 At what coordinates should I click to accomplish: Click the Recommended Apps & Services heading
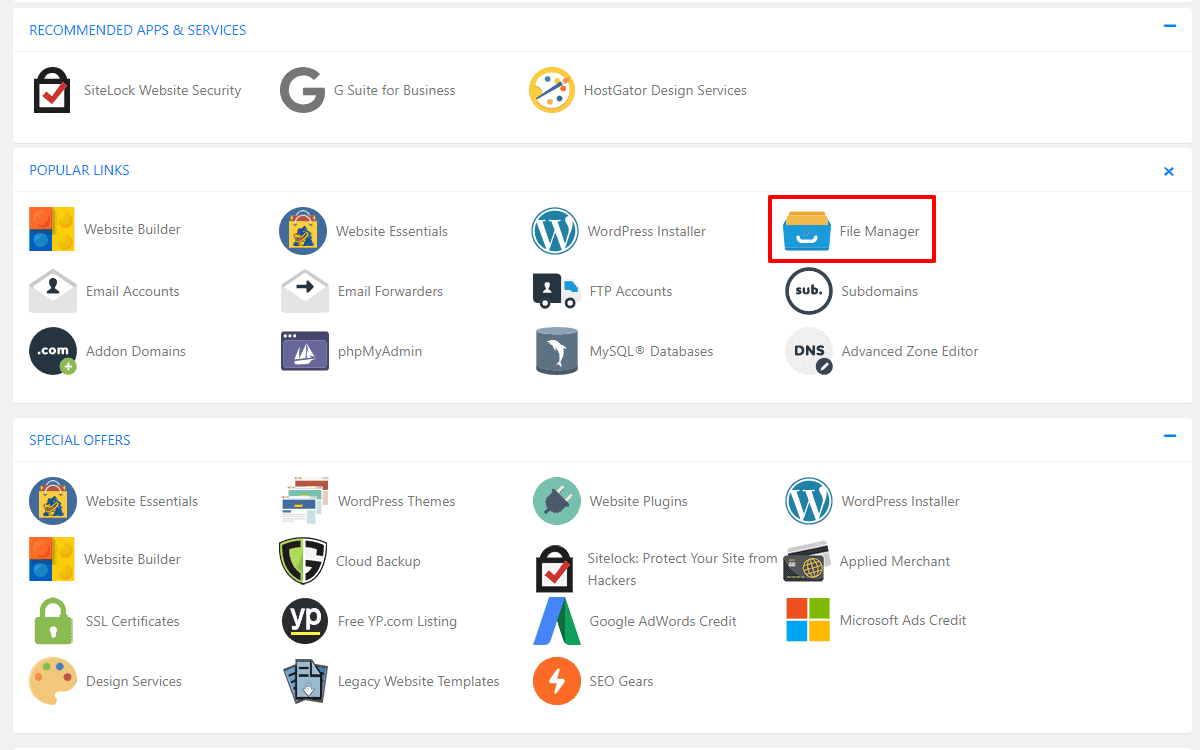138,30
